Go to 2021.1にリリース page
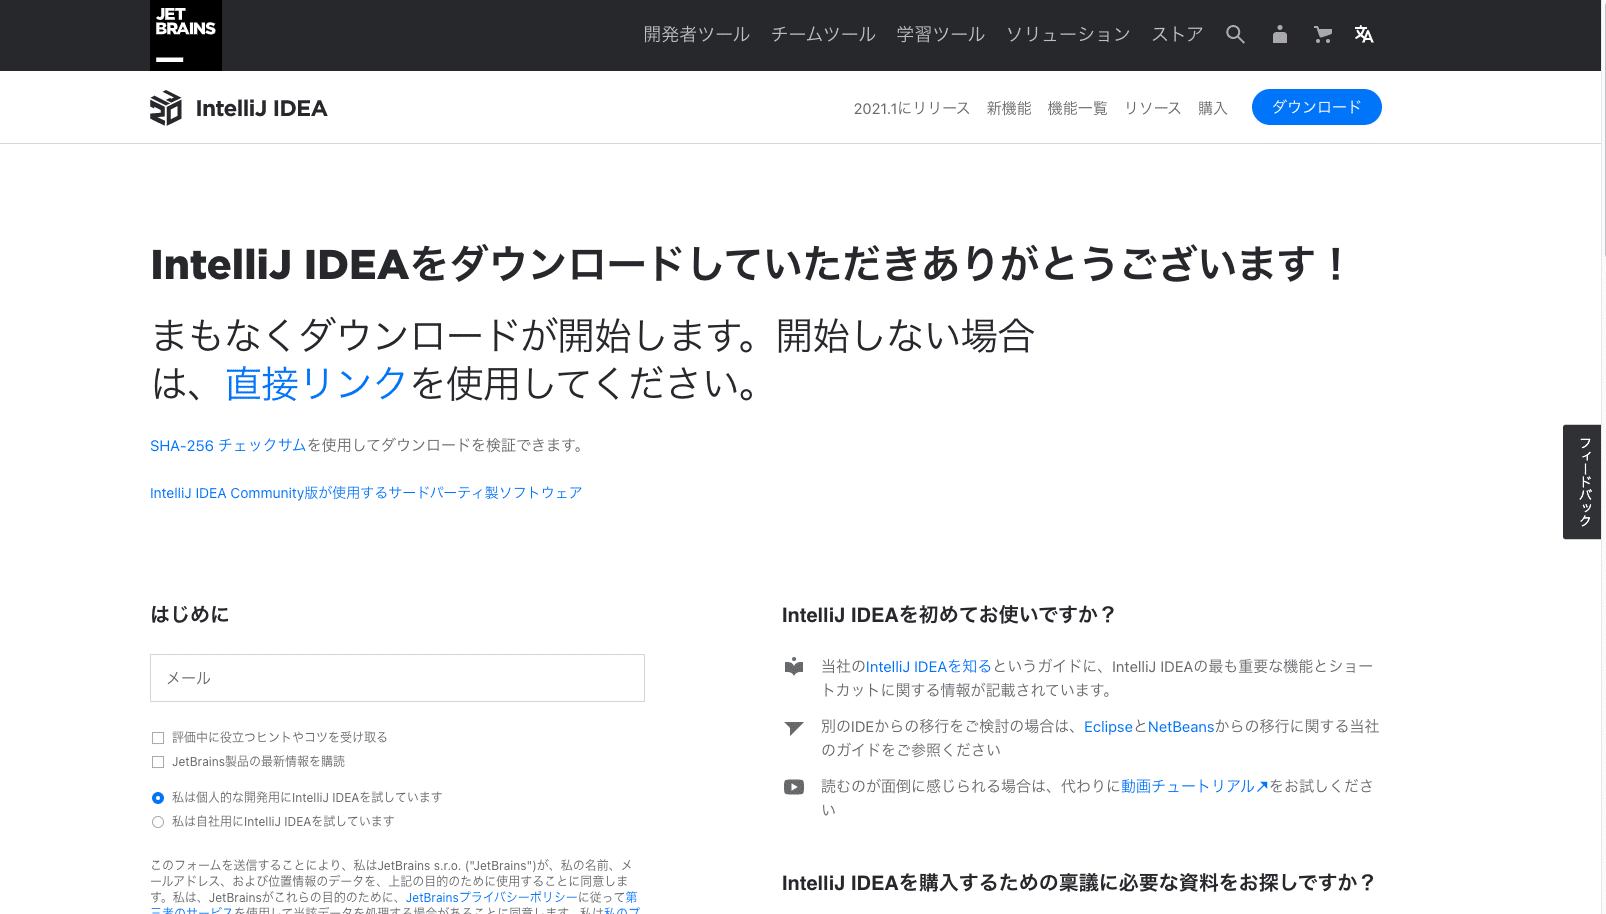The image size is (1606, 914). coord(912,108)
